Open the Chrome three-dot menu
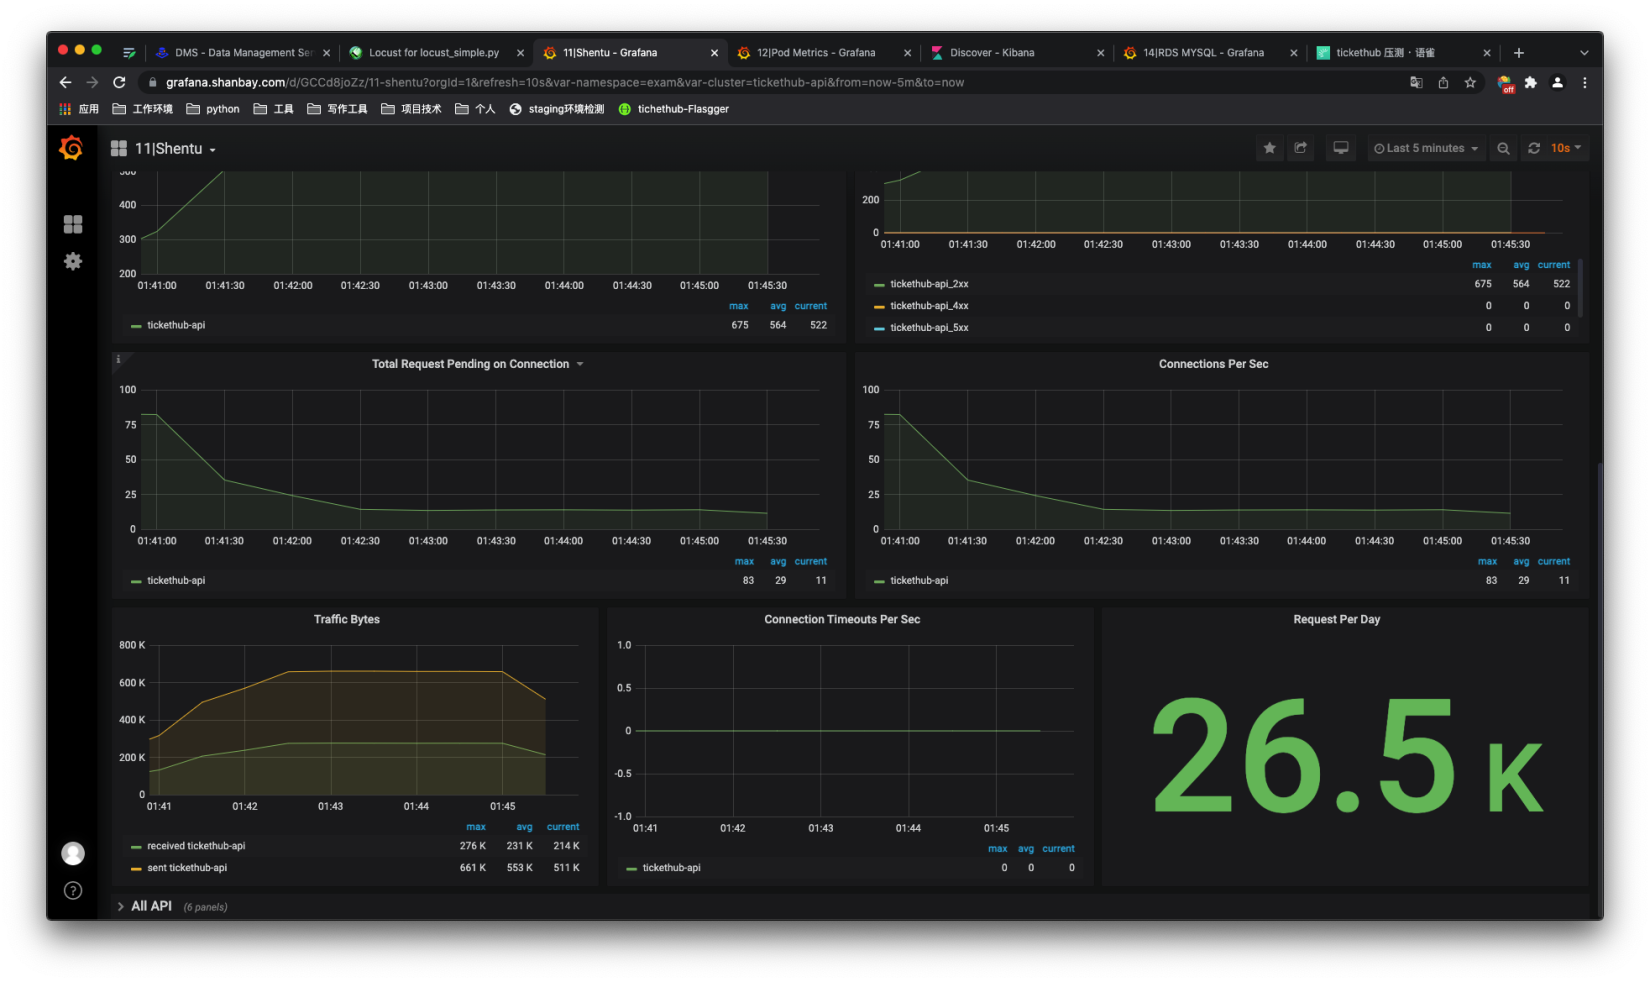1650x982 pixels. (x=1584, y=83)
